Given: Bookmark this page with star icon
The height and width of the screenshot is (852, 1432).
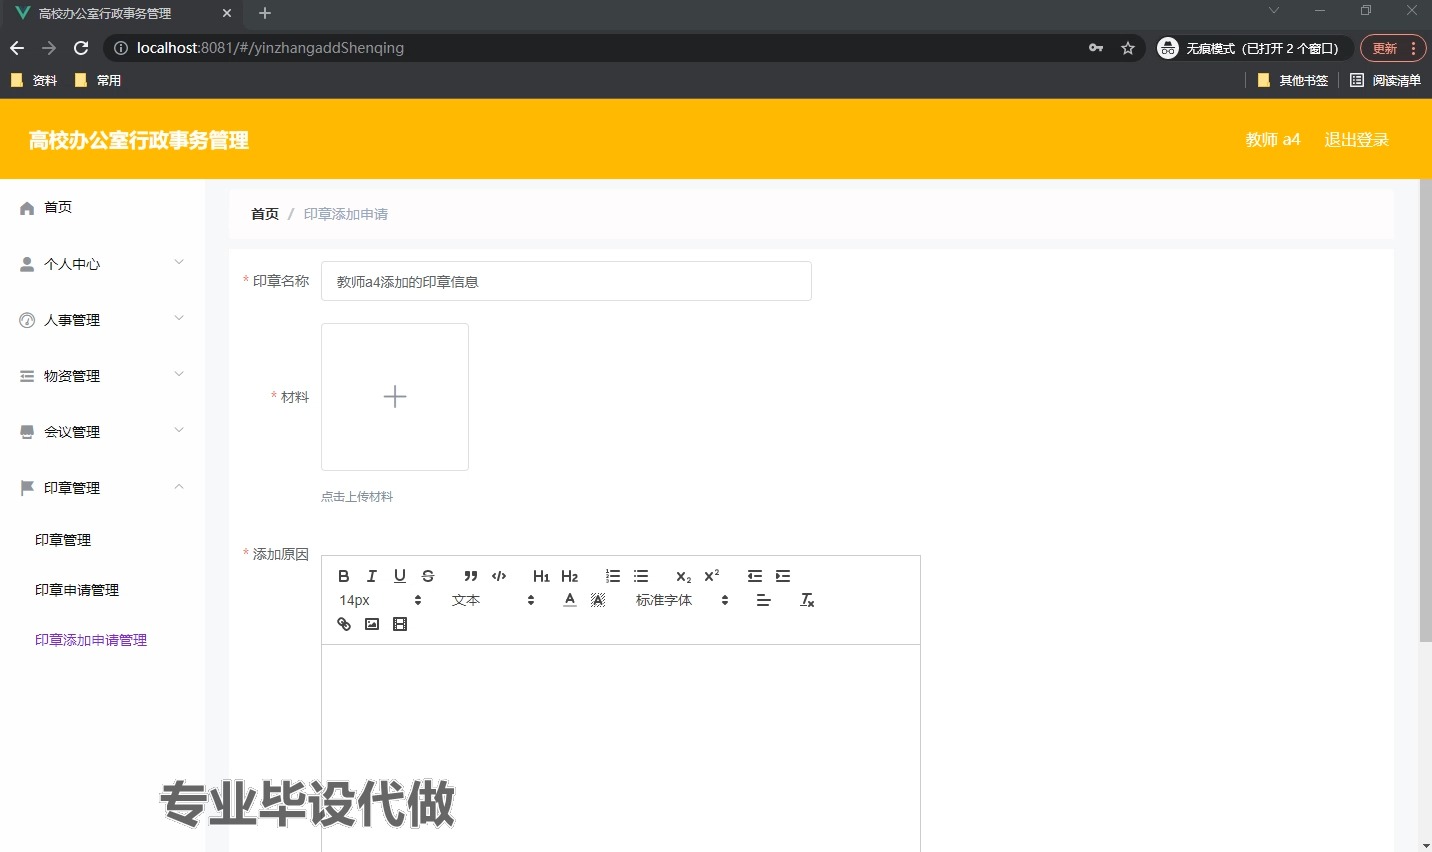Looking at the screenshot, I should tap(1128, 48).
